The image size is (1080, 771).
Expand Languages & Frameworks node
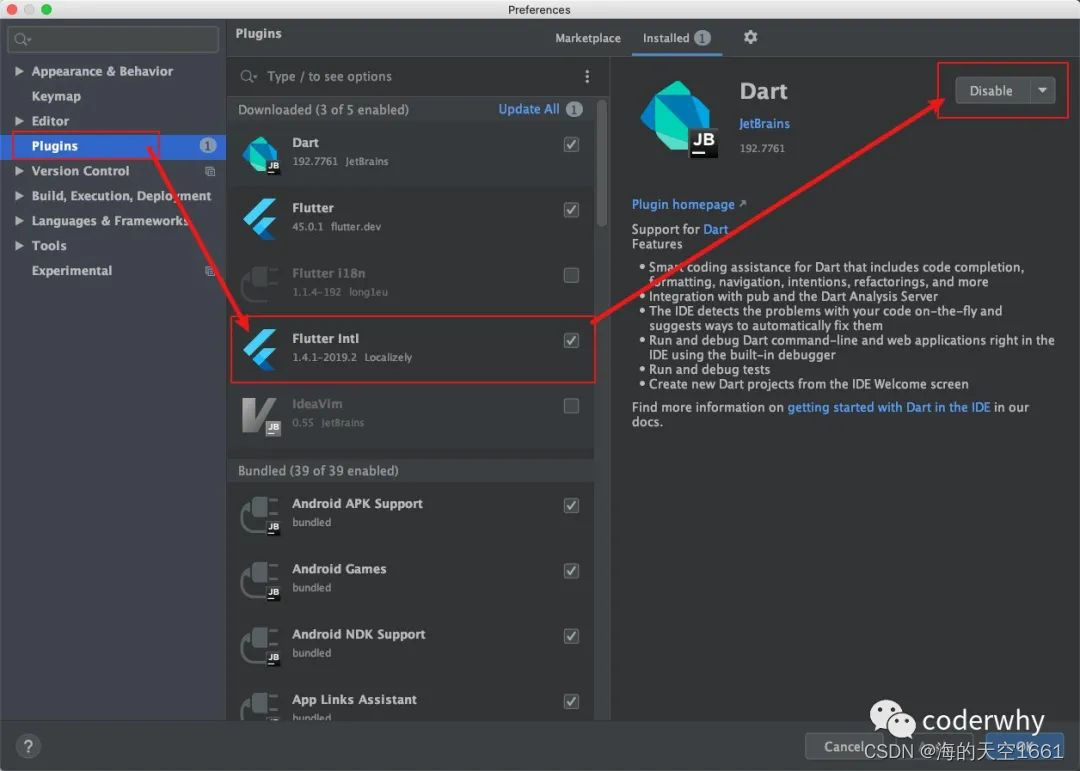pos(19,220)
